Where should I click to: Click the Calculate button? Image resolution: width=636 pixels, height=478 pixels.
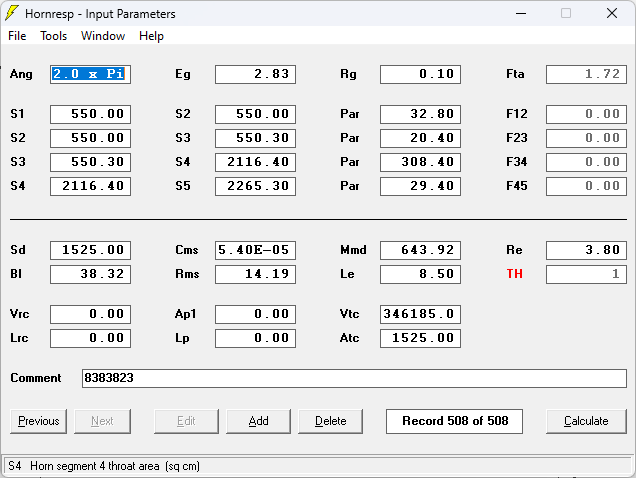pos(586,421)
